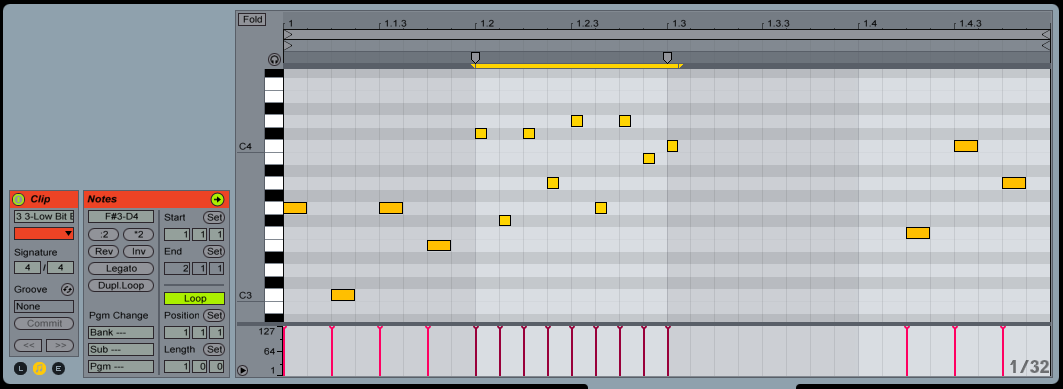1063x389 pixels.
Task: Click the :2 halve tempo button
Action: 103,234
